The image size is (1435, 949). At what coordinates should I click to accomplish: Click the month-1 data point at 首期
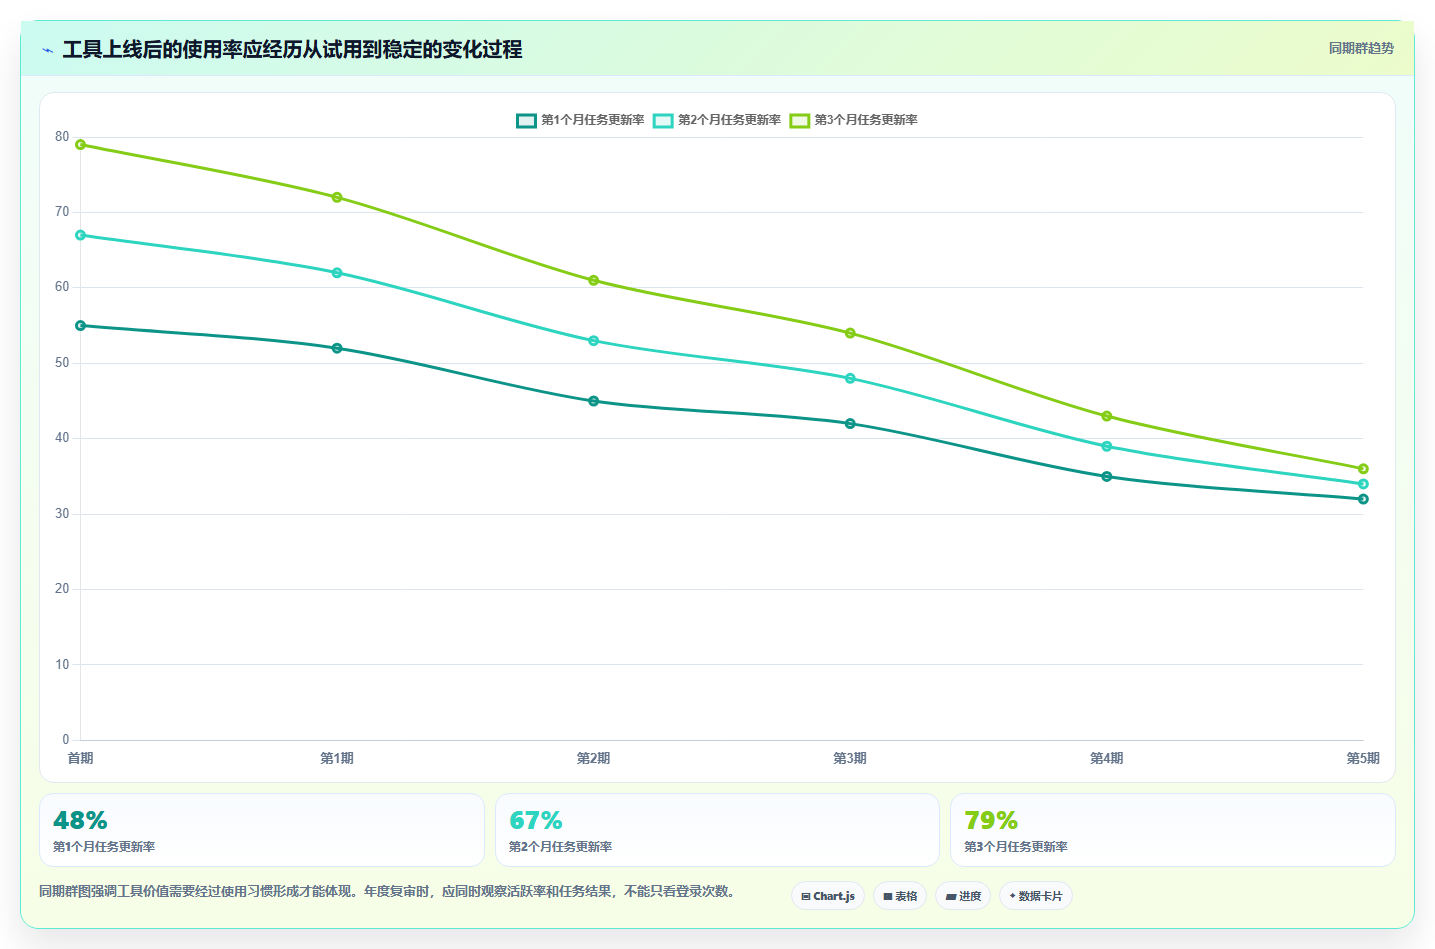(81, 326)
